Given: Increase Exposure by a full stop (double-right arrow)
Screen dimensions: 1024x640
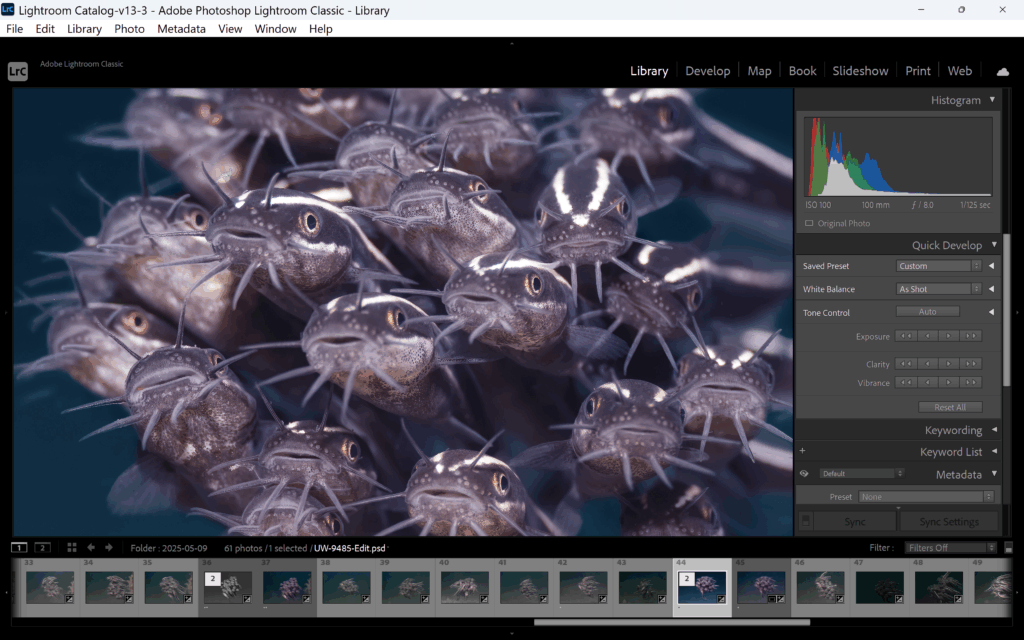Looking at the screenshot, I should pos(970,336).
